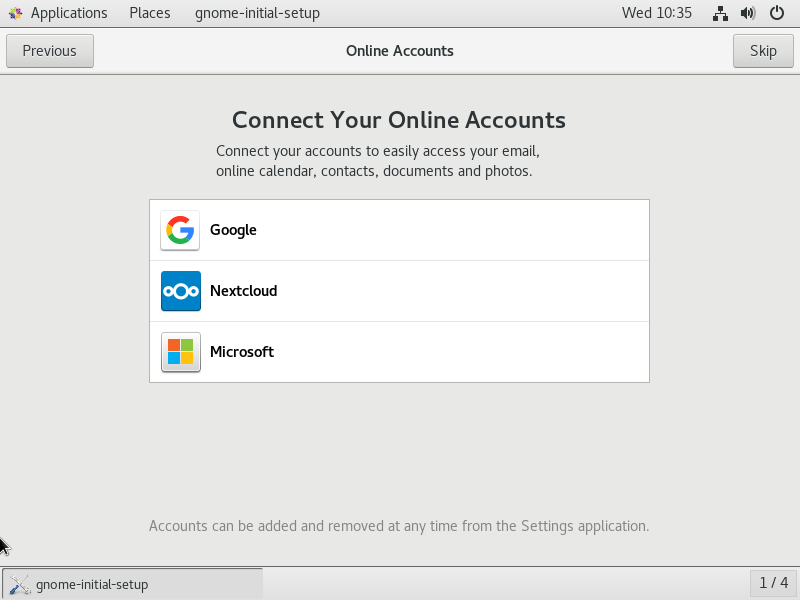Viewport: 800px width, 600px height.
Task: Go back with the Previous button
Action: click(x=50, y=51)
